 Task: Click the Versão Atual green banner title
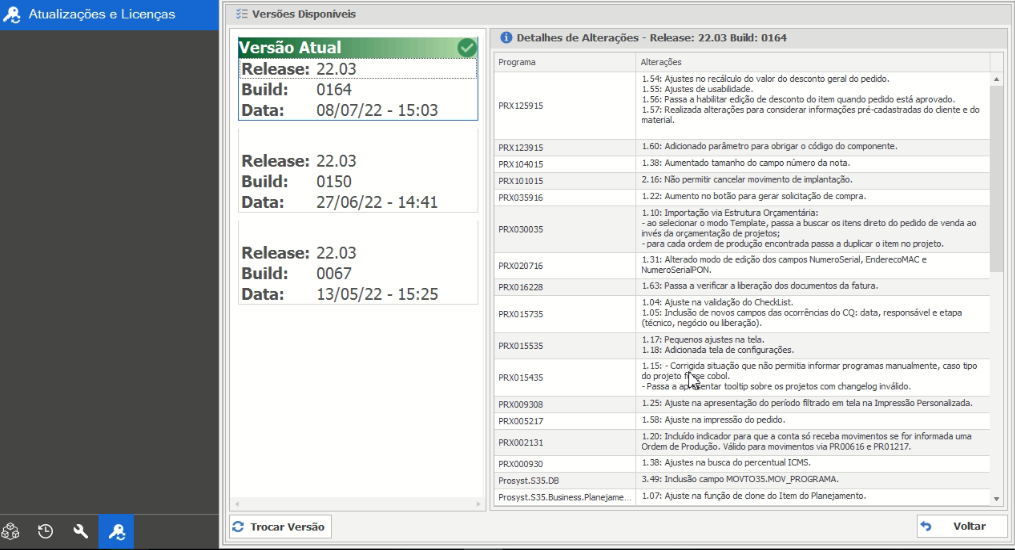pos(290,47)
